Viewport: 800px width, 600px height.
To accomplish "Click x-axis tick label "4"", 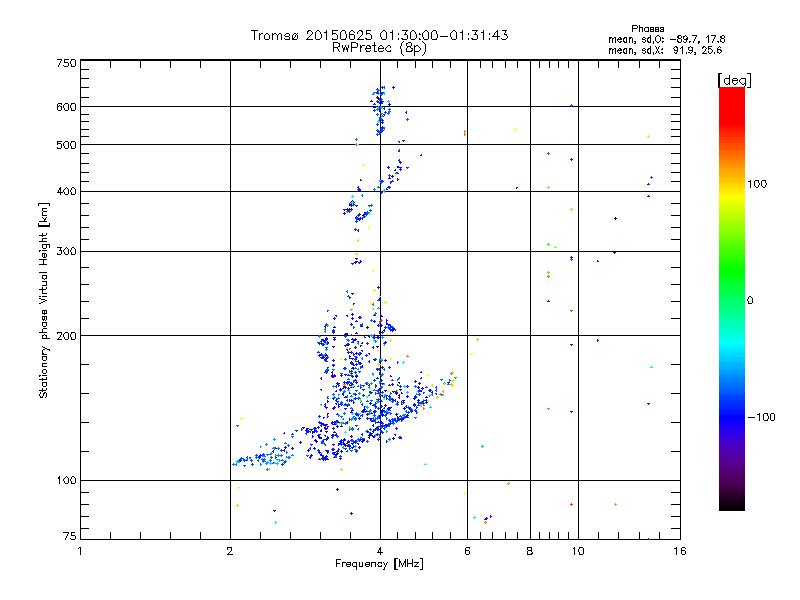I will (x=380, y=551).
